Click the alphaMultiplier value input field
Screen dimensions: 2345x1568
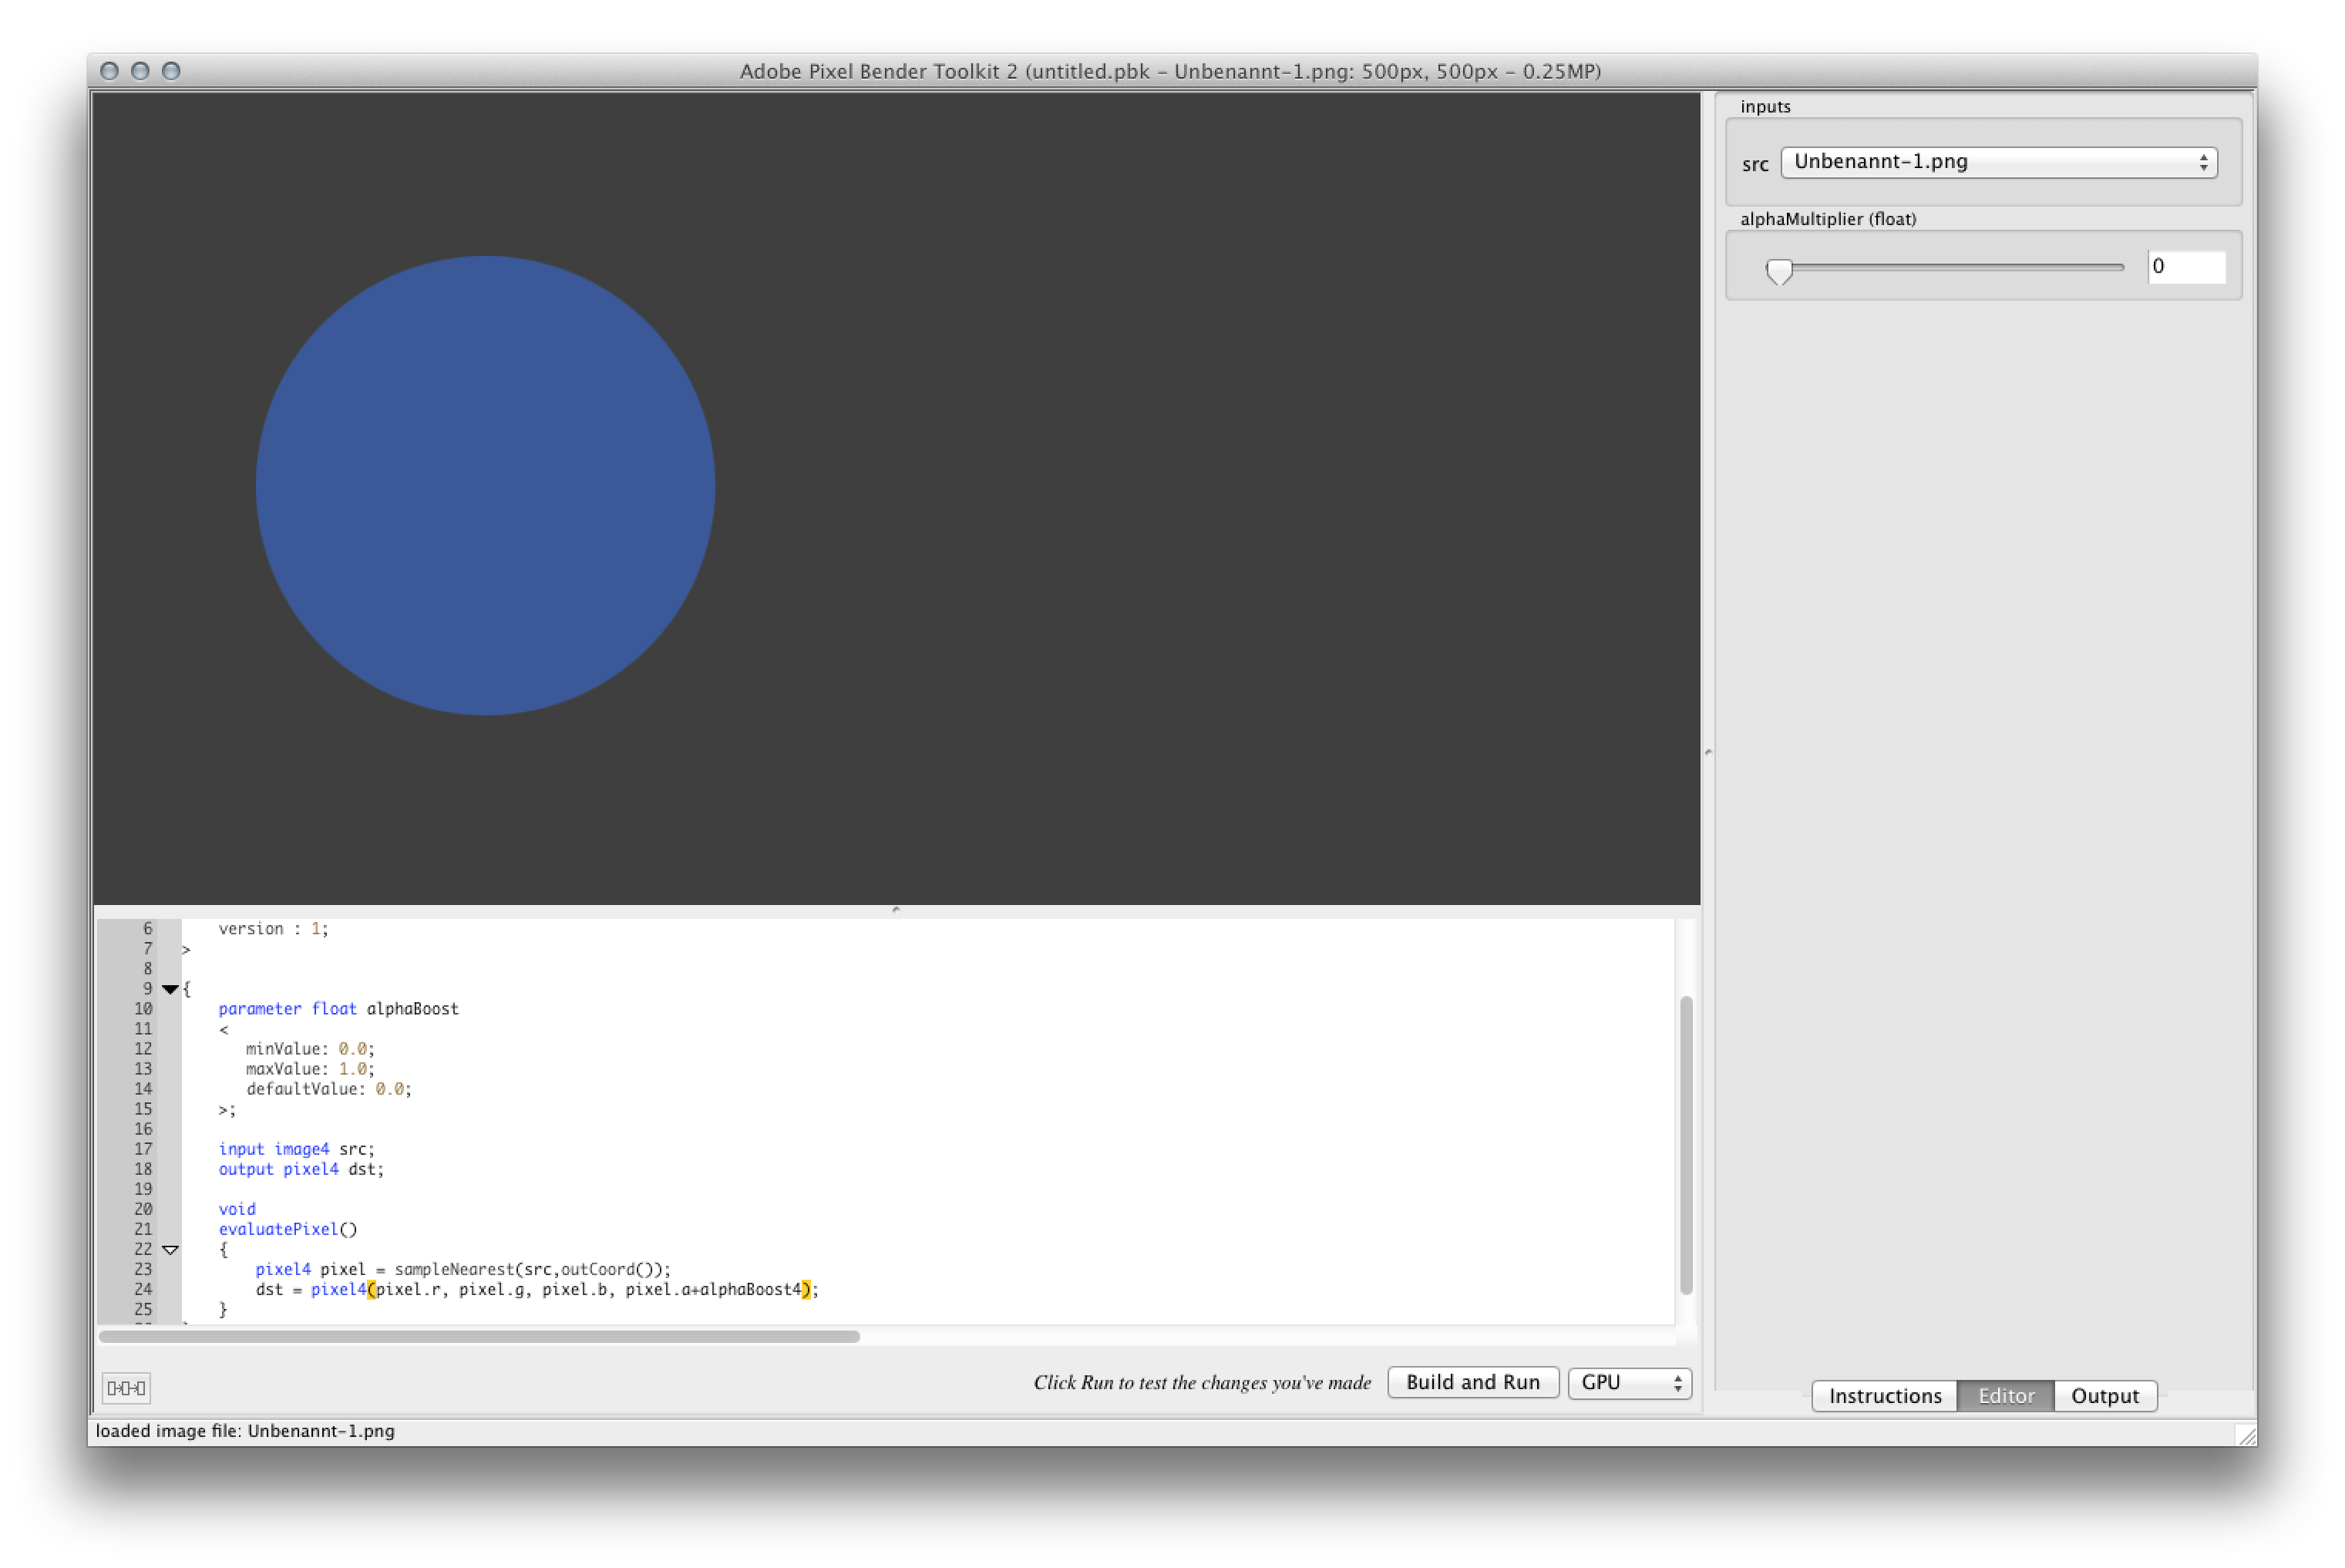point(2186,266)
